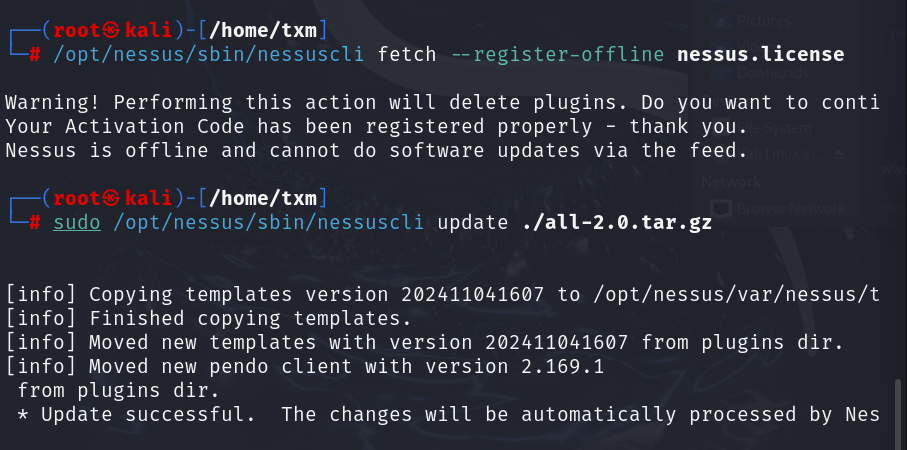Click the Browse Network monitor icon
907x450 pixels.
pos(720,208)
